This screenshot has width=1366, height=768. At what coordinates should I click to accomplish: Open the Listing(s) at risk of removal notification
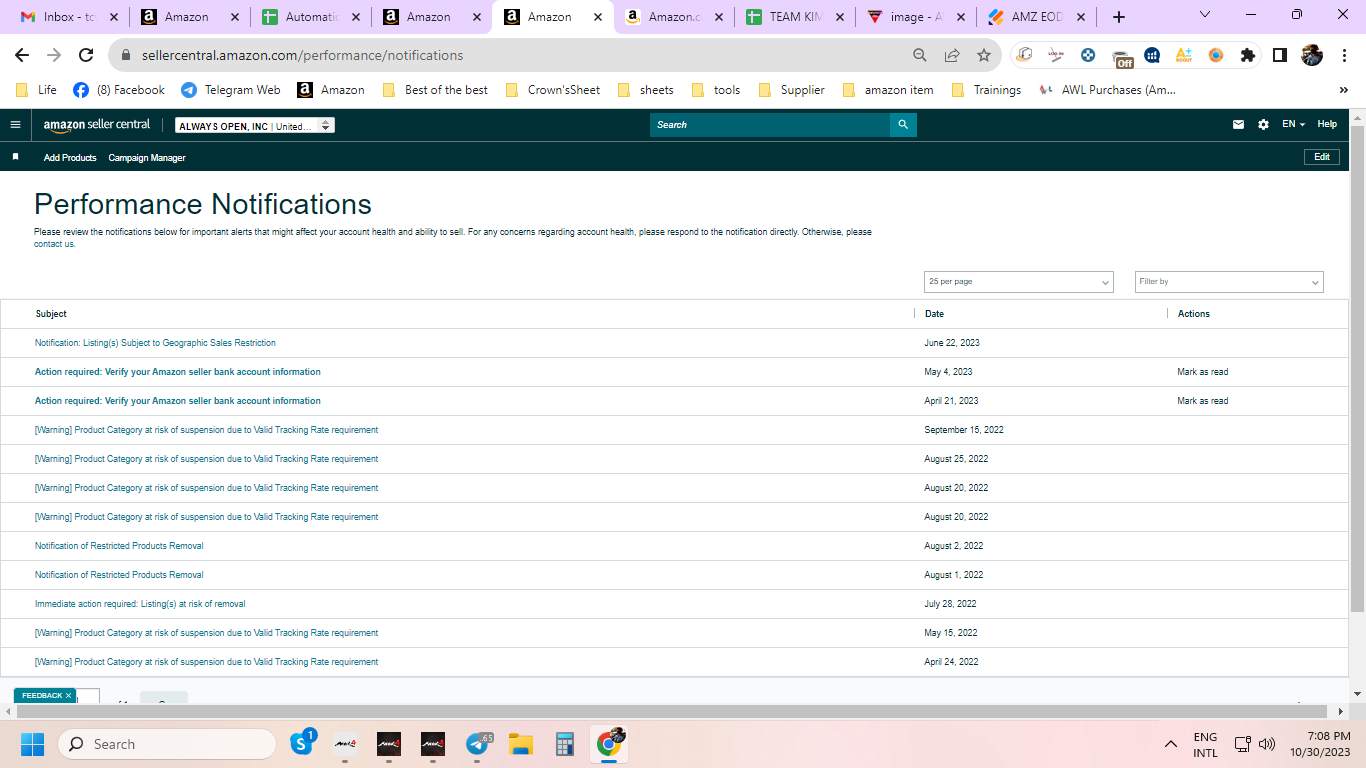tap(140, 604)
